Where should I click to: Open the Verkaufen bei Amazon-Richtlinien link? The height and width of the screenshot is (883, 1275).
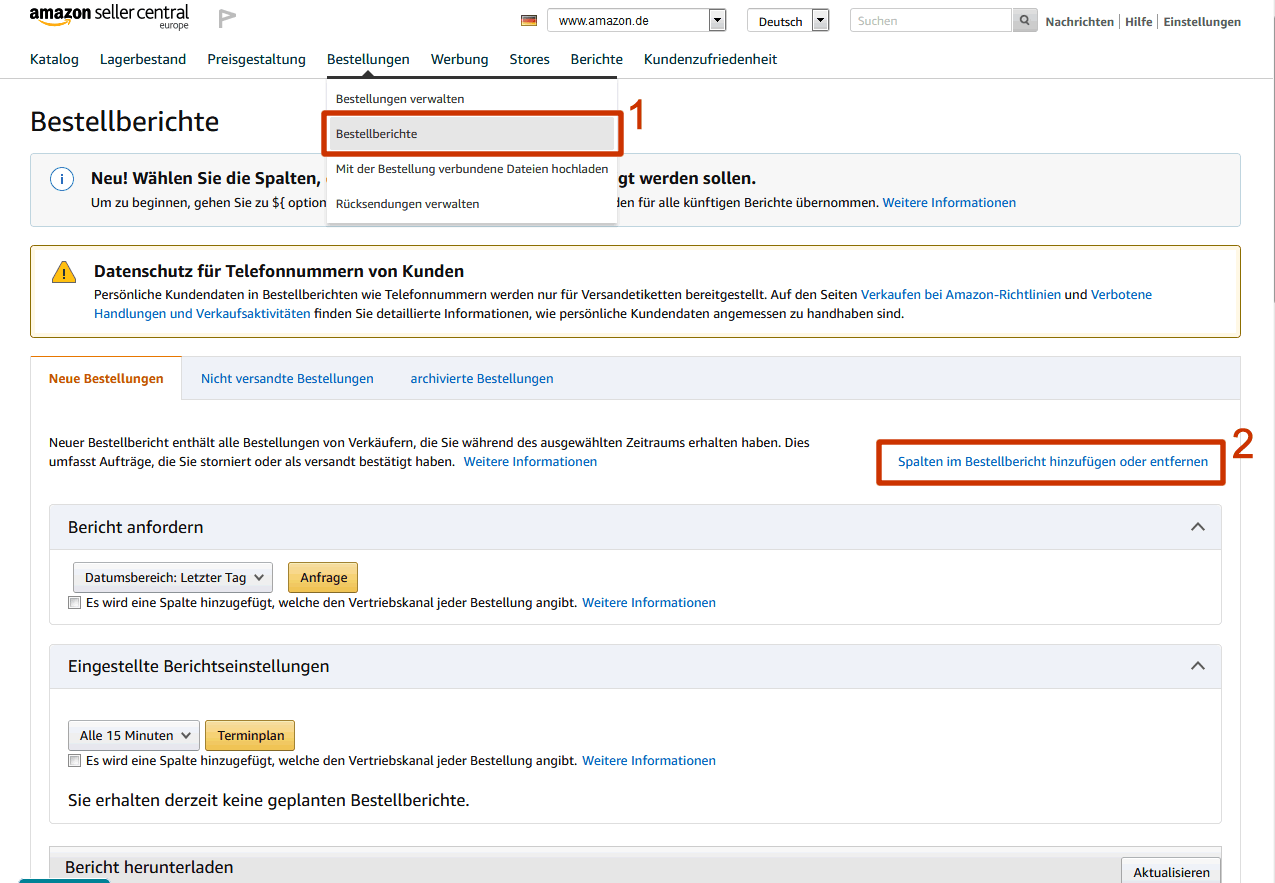(961, 295)
